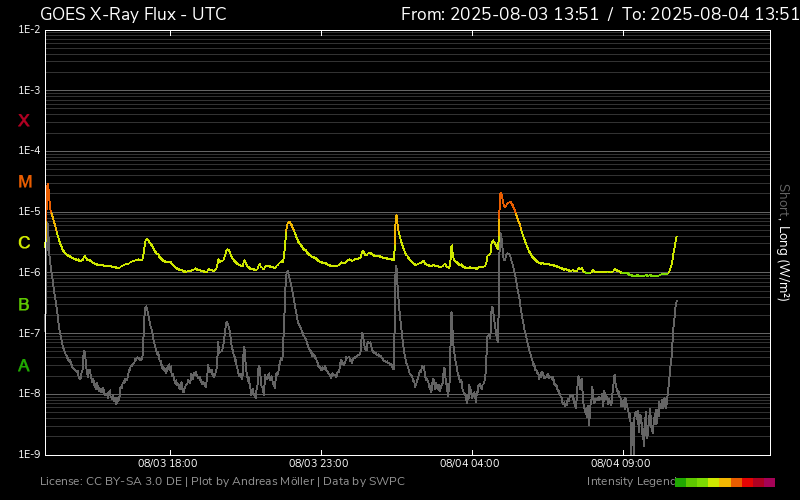Click the Intensity Legend text label

pyautogui.click(x=629, y=482)
